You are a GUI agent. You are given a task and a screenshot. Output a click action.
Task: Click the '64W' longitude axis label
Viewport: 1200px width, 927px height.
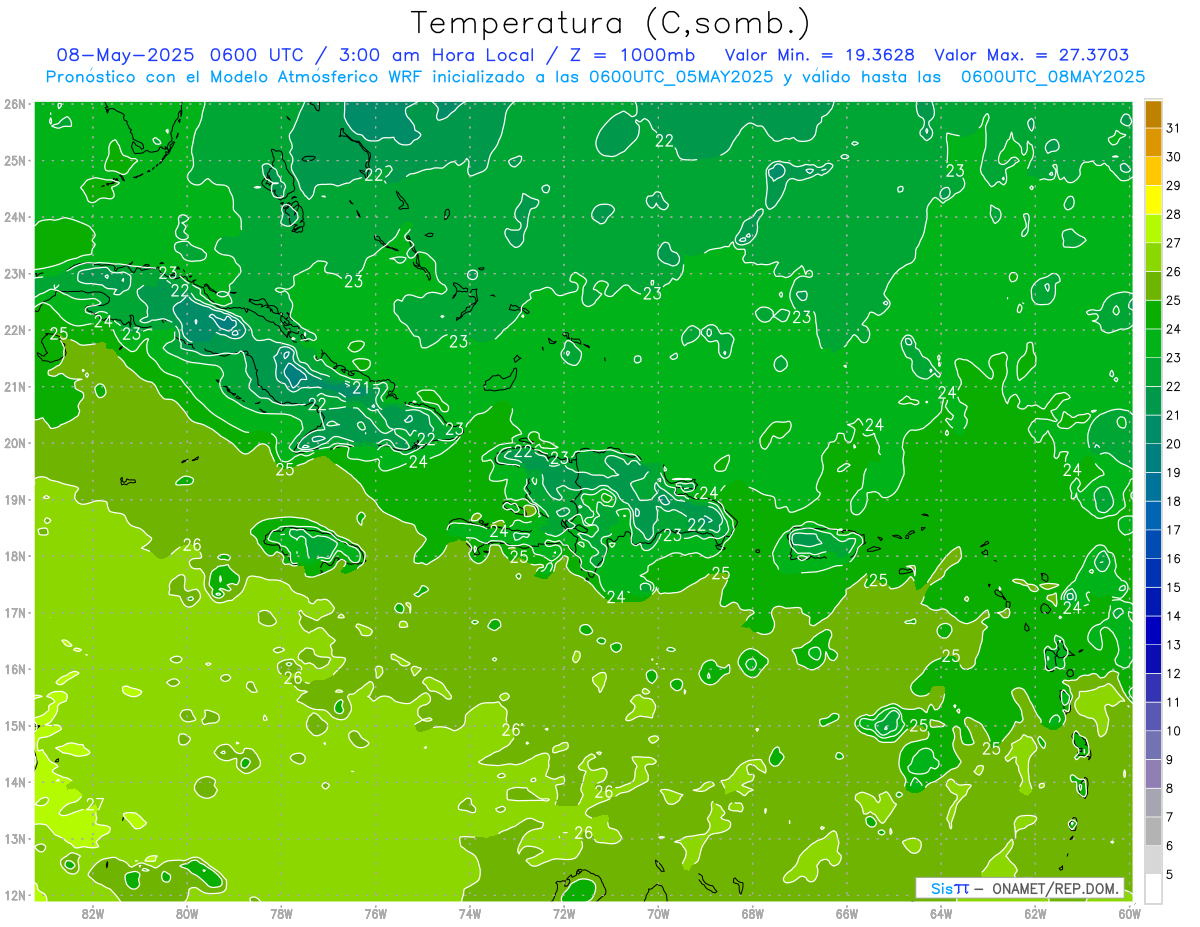[x=941, y=913]
